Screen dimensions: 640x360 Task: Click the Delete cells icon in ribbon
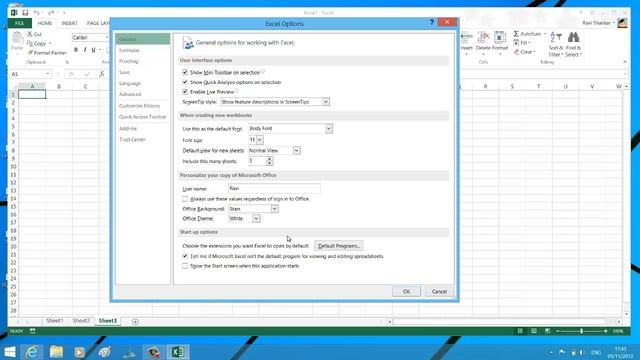(483, 38)
